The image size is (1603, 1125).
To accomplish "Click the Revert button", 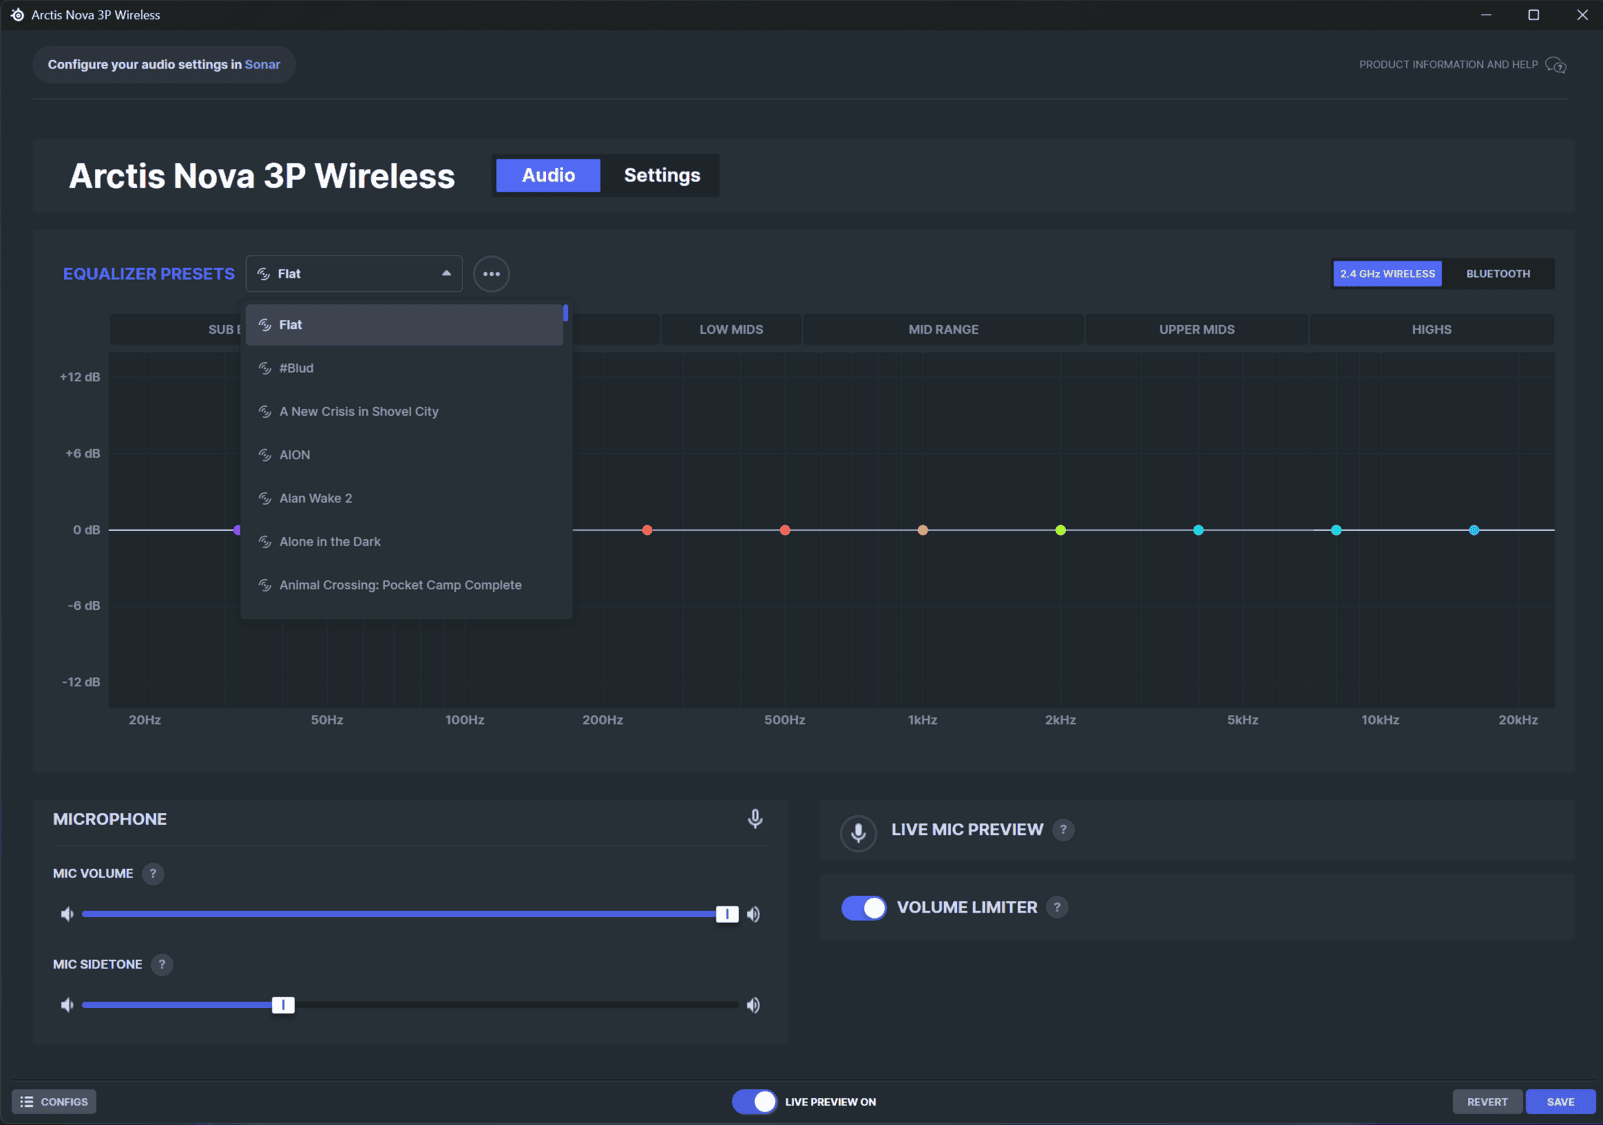I will tap(1487, 1102).
